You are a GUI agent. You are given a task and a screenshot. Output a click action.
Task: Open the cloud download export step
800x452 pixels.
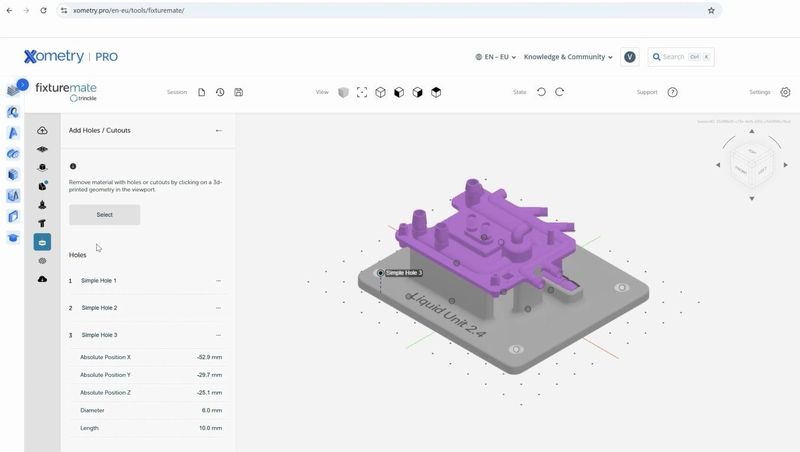tap(42, 279)
